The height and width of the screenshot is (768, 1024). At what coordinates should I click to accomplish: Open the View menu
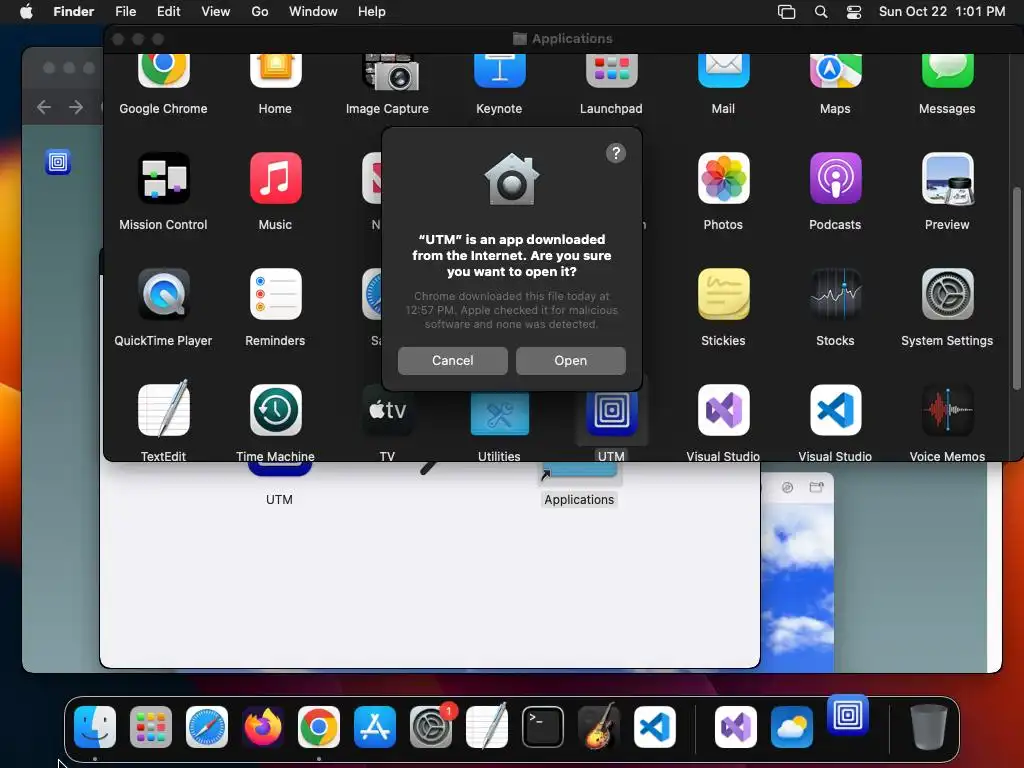[216, 12]
